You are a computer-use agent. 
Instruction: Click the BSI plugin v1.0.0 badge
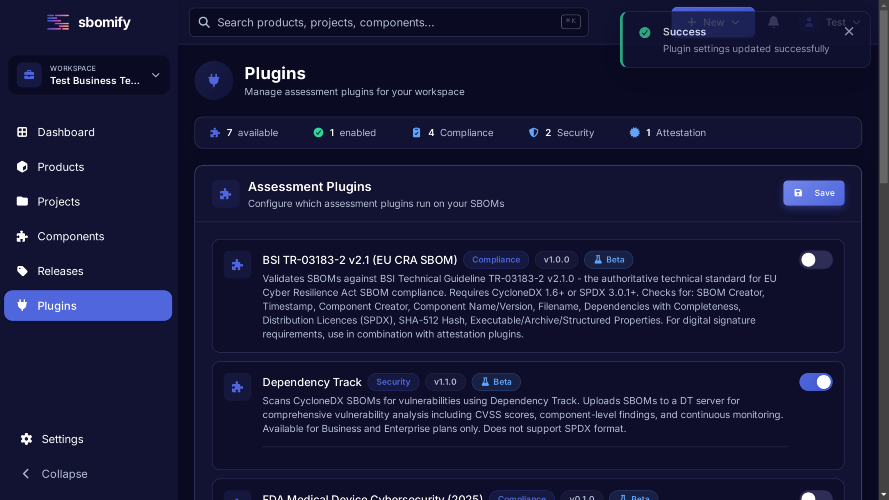[x=556, y=260]
